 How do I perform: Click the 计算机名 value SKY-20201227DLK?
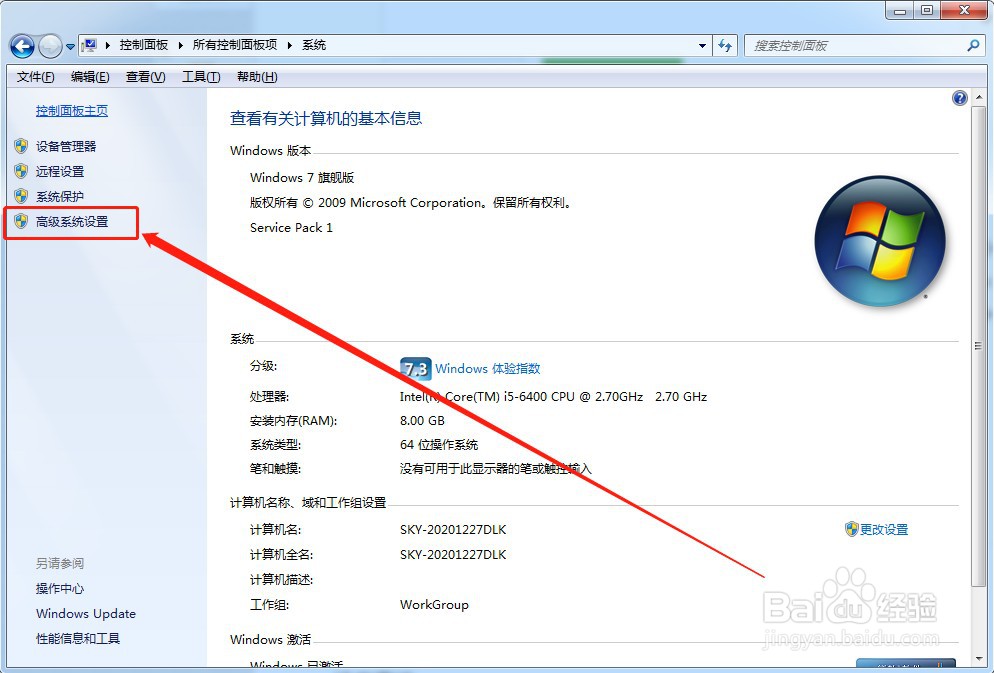pyautogui.click(x=453, y=530)
